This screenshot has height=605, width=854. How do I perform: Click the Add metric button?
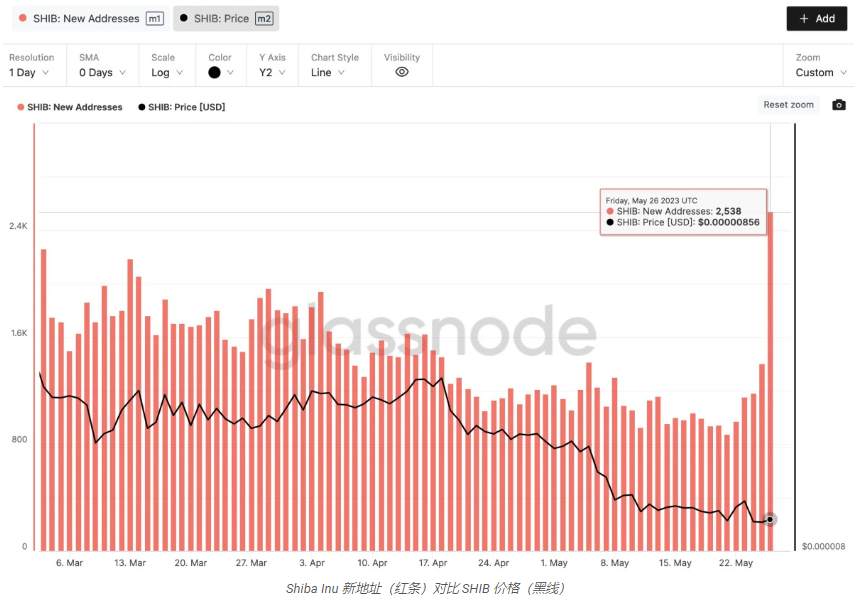click(x=816, y=19)
